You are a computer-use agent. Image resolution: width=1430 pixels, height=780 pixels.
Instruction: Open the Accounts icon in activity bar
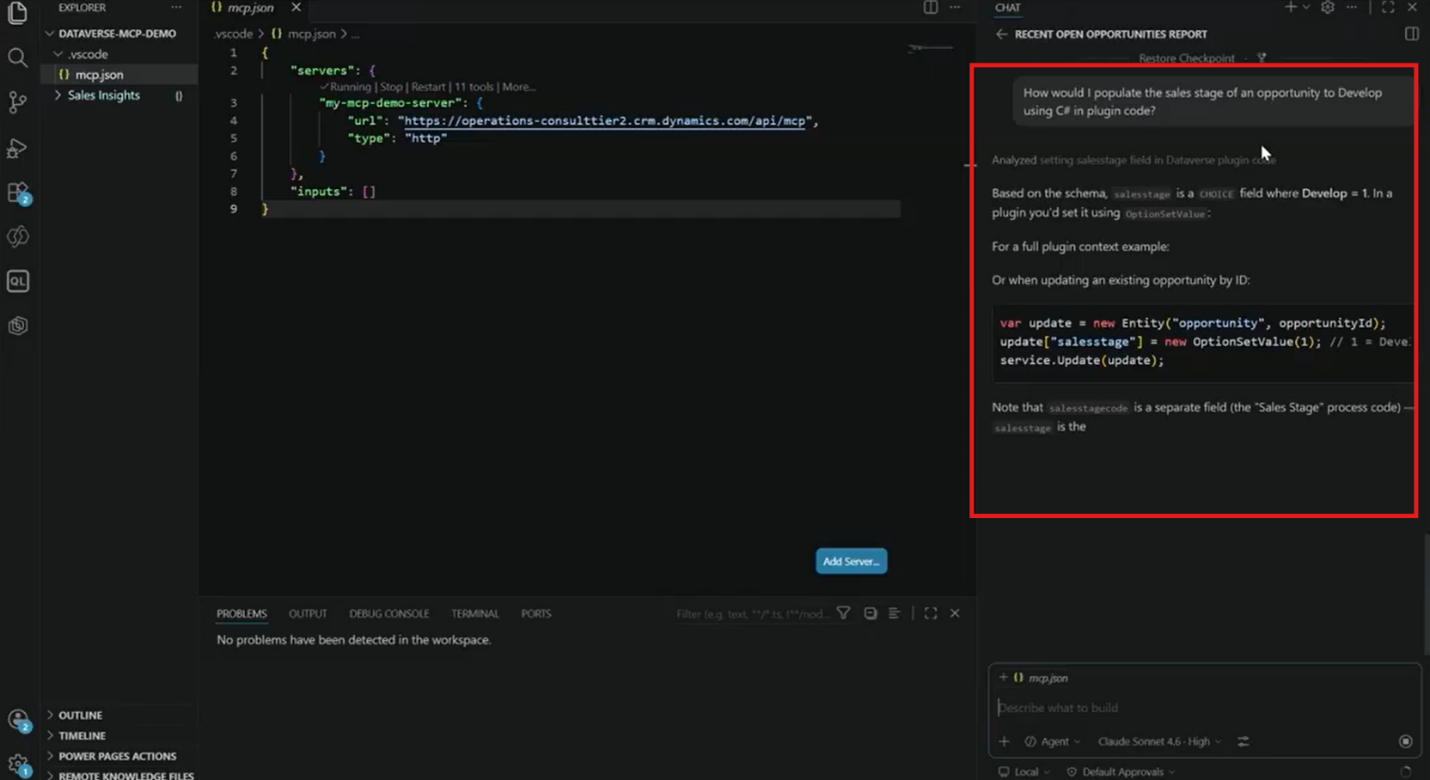[x=17, y=720]
